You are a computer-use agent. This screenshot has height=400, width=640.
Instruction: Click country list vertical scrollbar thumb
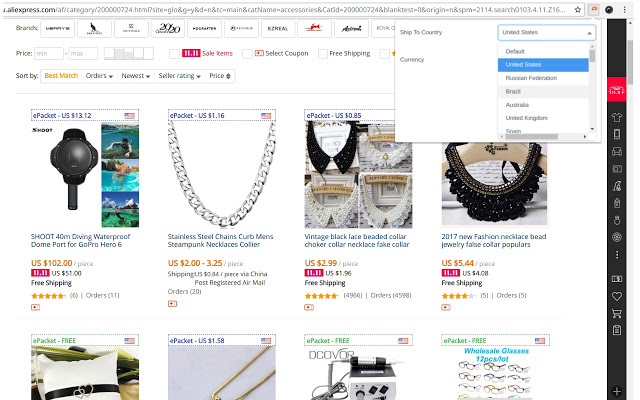592,56
